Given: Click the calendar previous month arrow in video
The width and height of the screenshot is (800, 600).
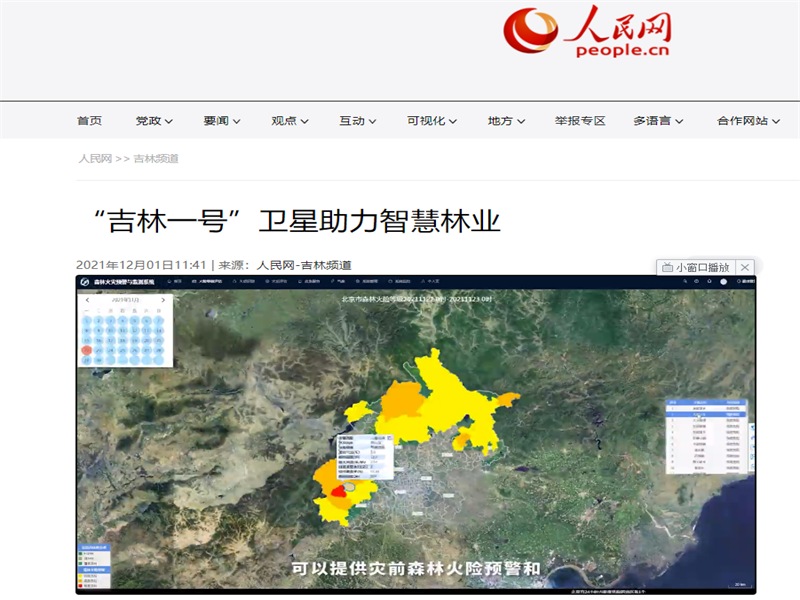Looking at the screenshot, I should tap(88, 300).
